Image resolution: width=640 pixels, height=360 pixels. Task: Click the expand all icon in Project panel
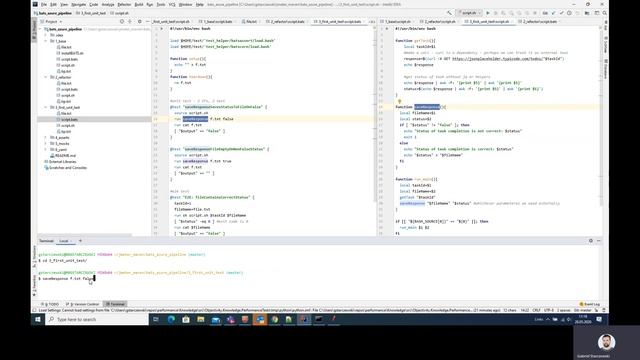[130, 21]
